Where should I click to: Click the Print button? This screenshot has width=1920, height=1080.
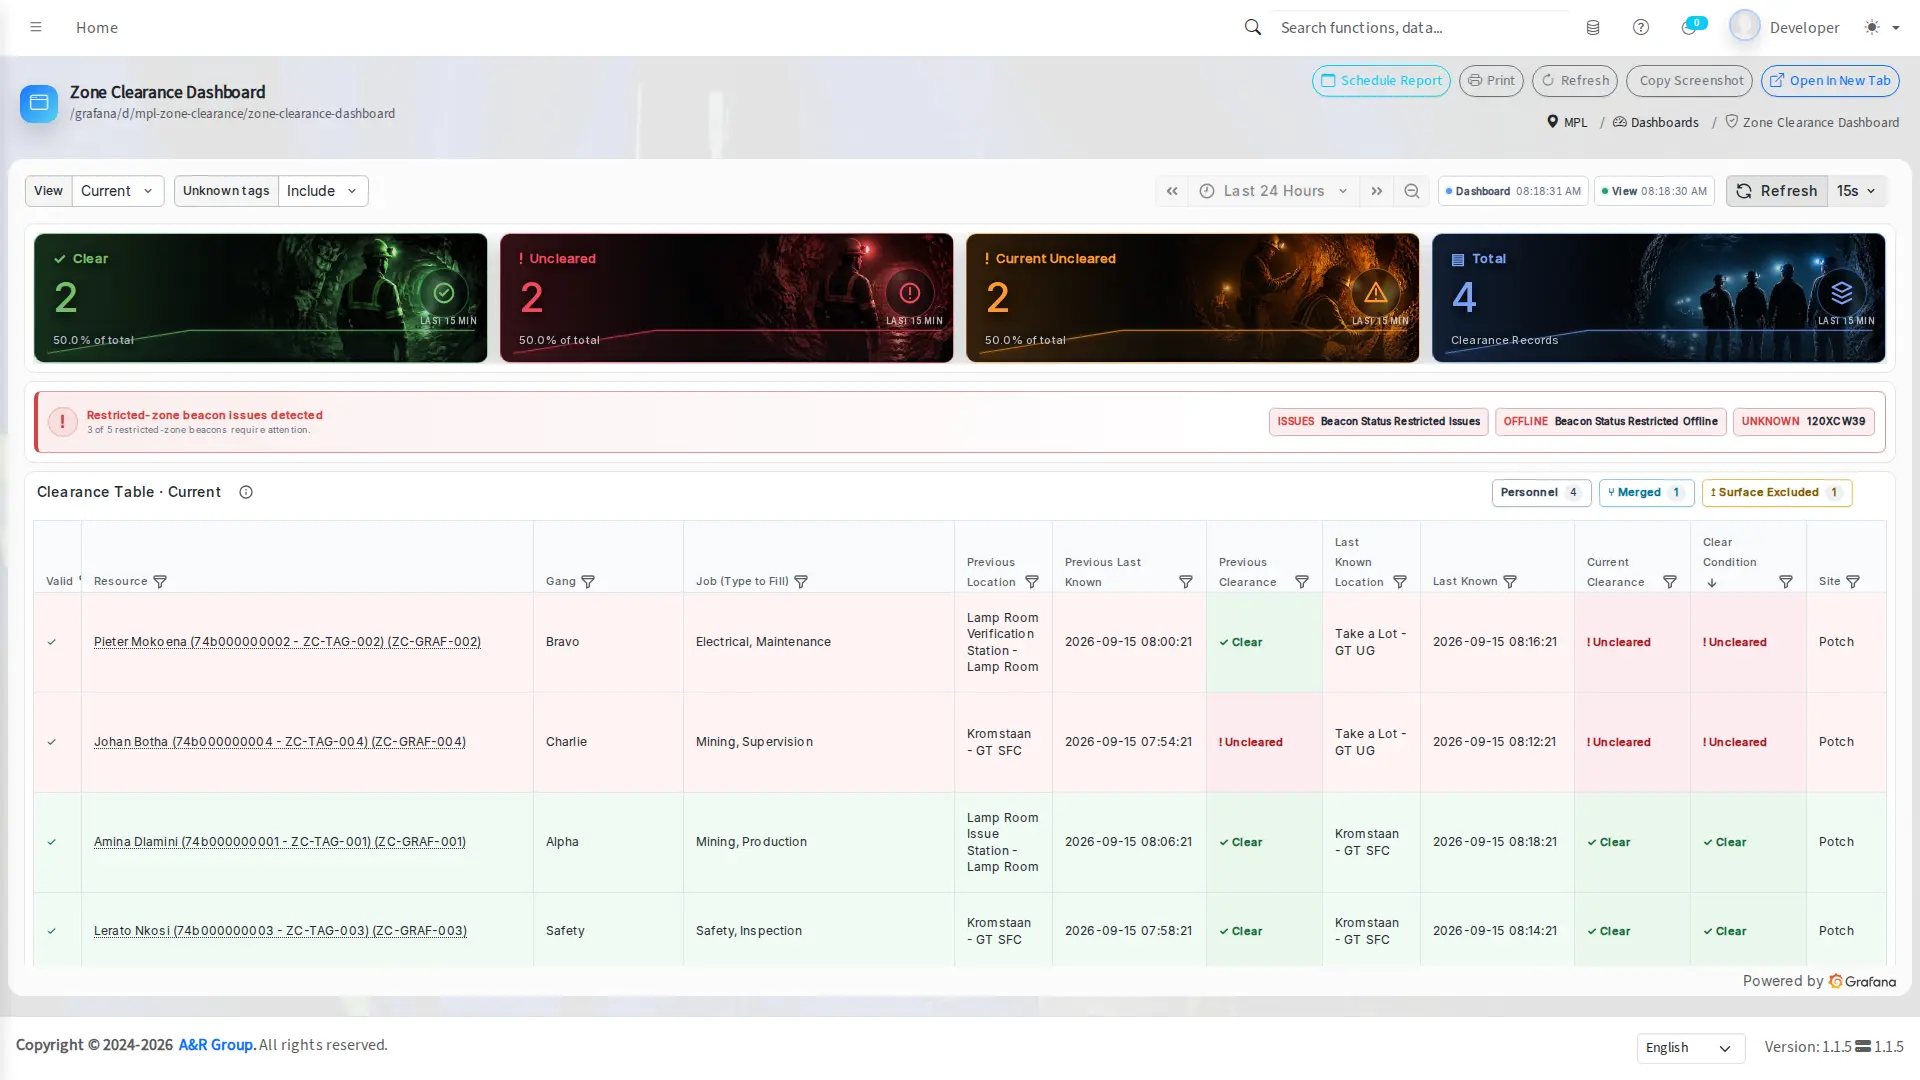[1491, 81]
